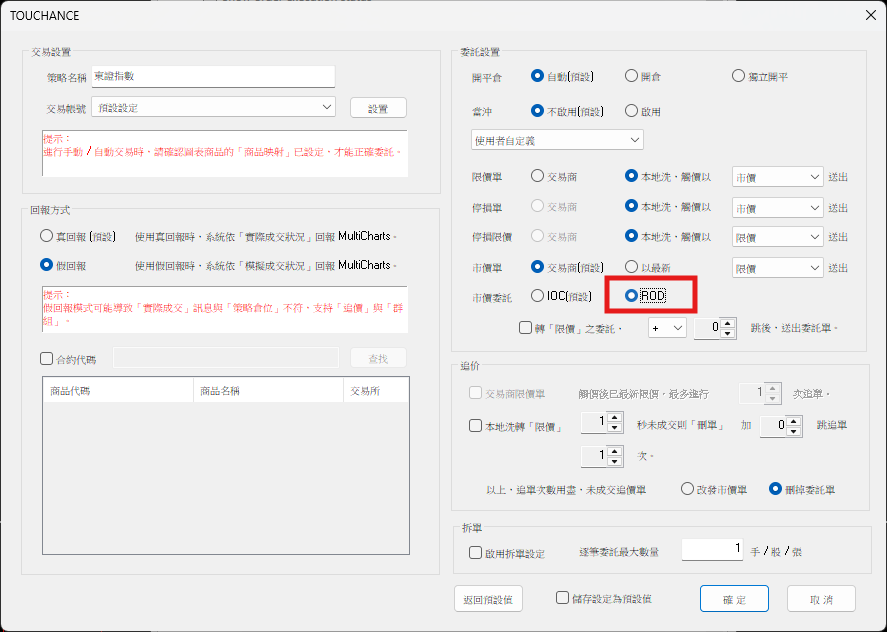This screenshot has width=887, height=632.
Task: Select 獨立開平 radio option
Action: click(x=739, y=76)
